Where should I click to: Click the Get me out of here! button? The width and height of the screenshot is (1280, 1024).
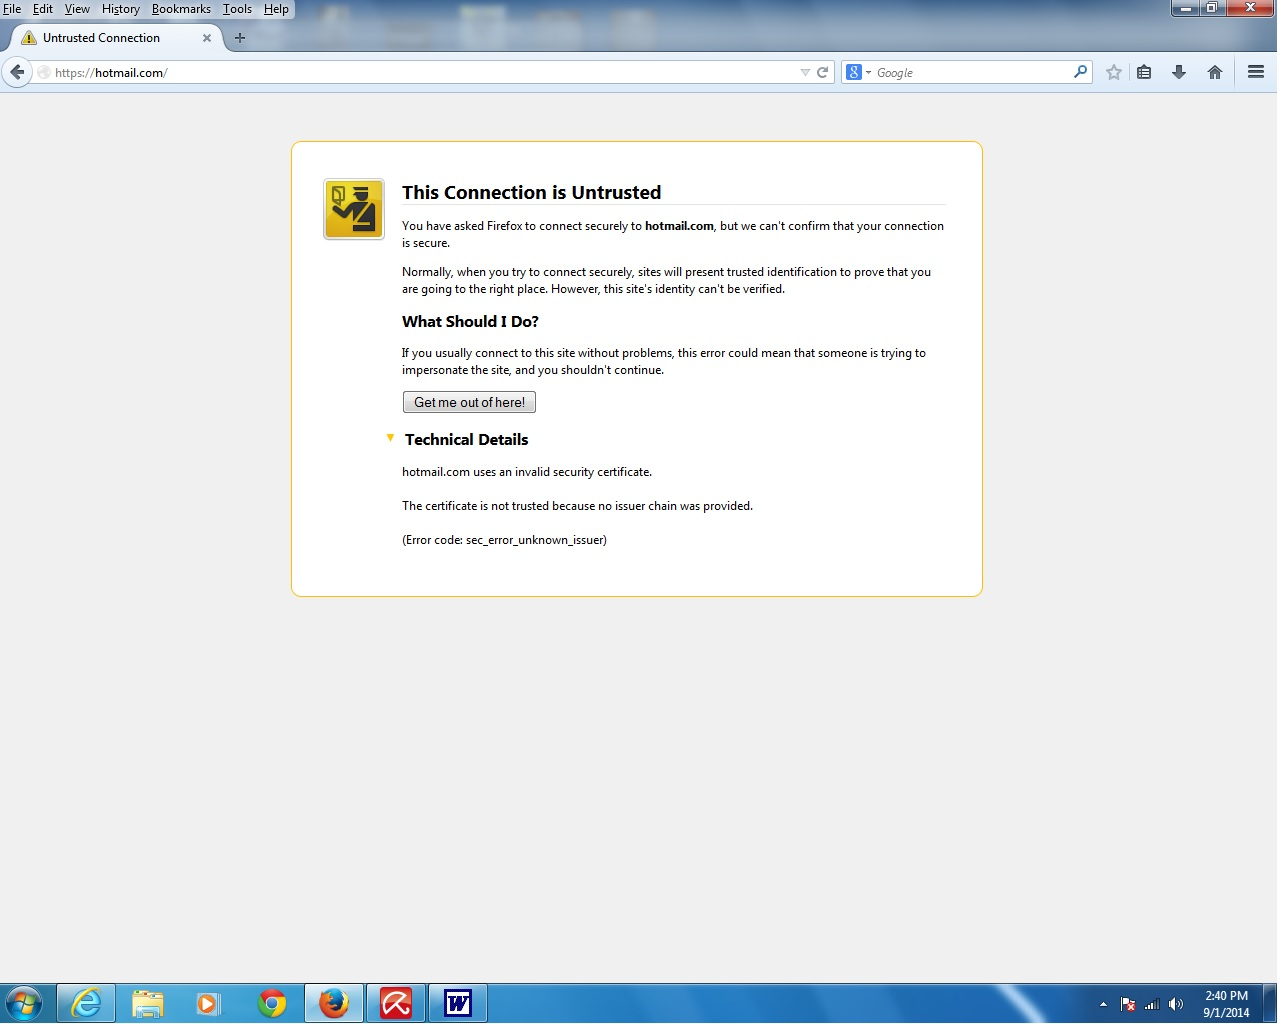tap(469, 402)
